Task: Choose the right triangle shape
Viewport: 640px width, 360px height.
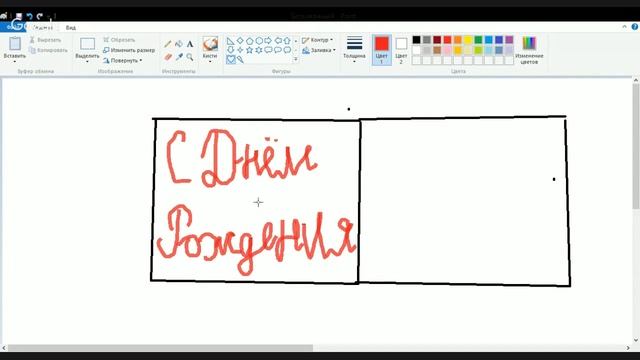Action: (x=230, y=41)
